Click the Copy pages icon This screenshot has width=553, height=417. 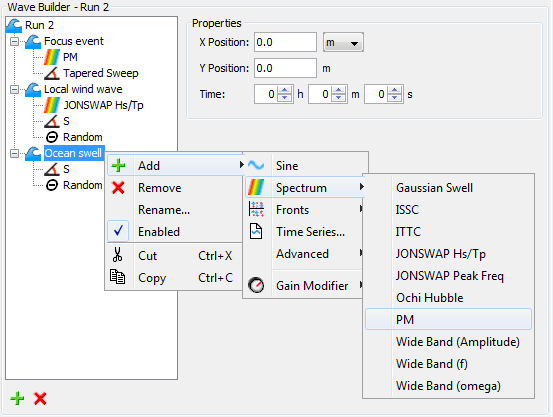click(117, 277)
